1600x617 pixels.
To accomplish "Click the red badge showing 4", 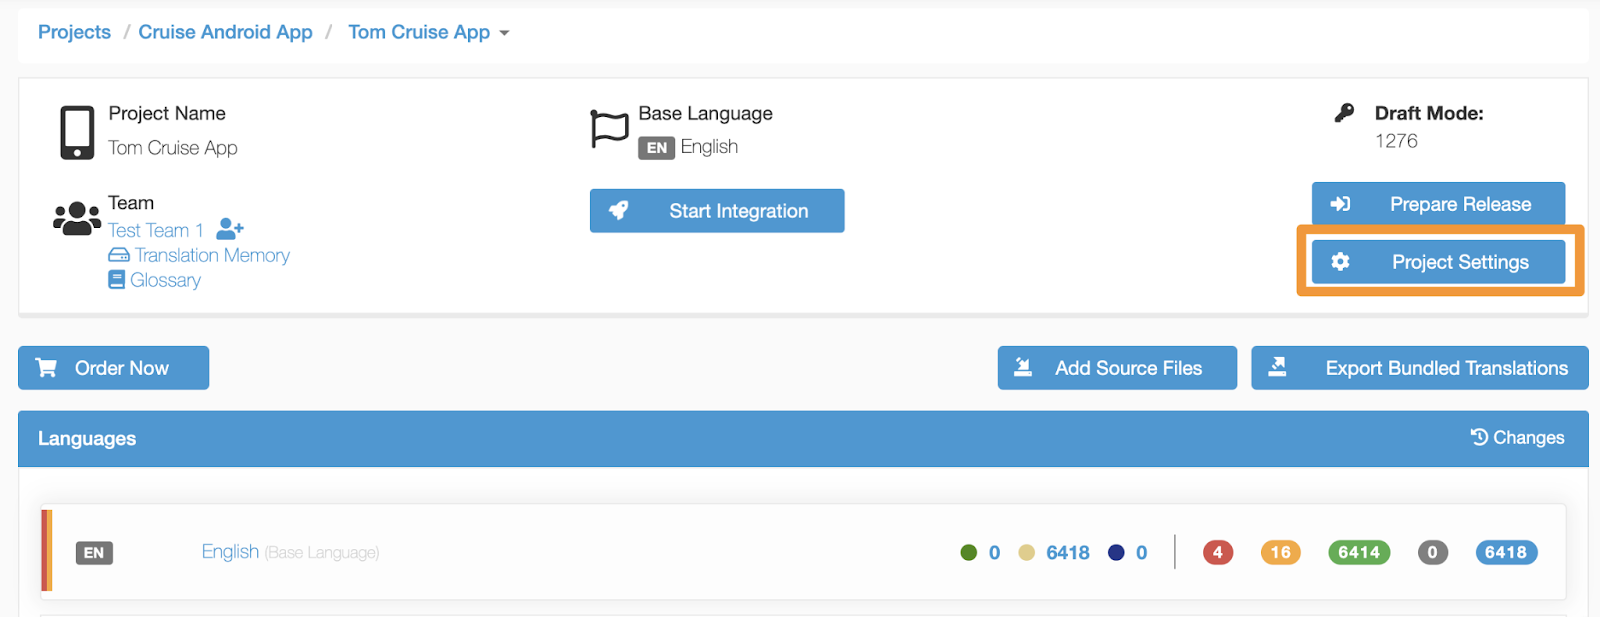I will coord(1217,552).
